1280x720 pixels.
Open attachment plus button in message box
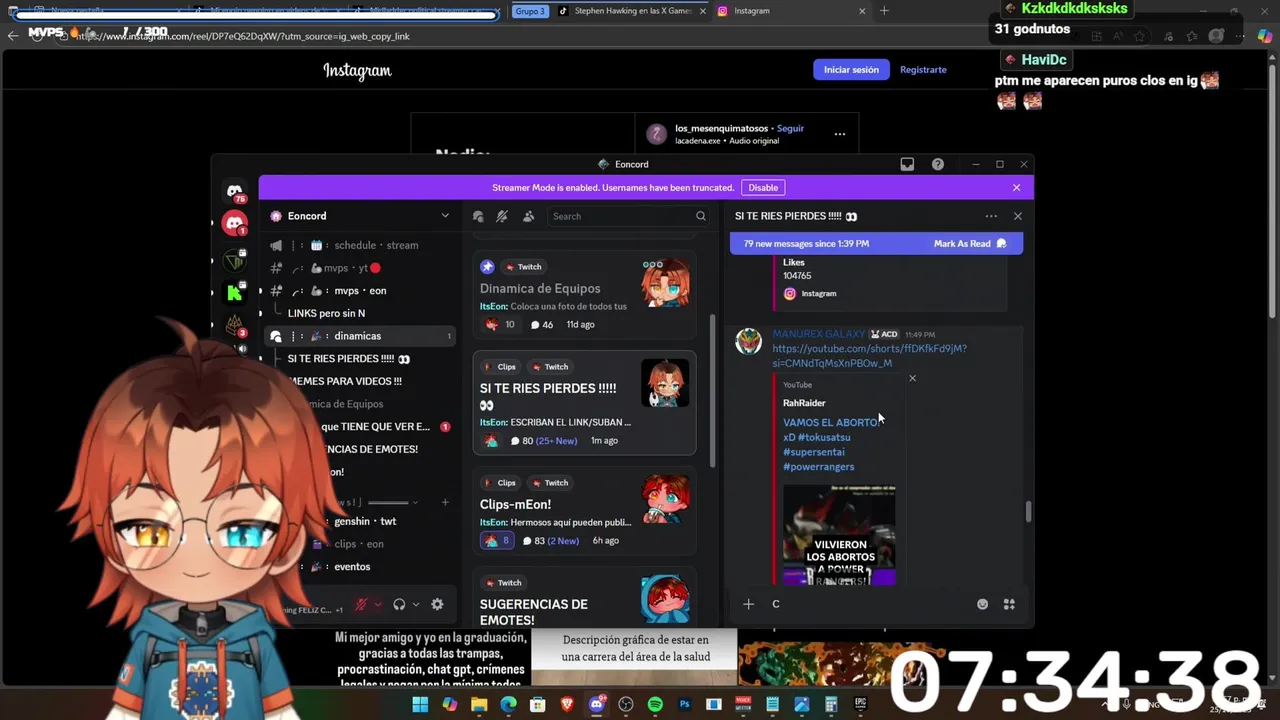(748, 604)
